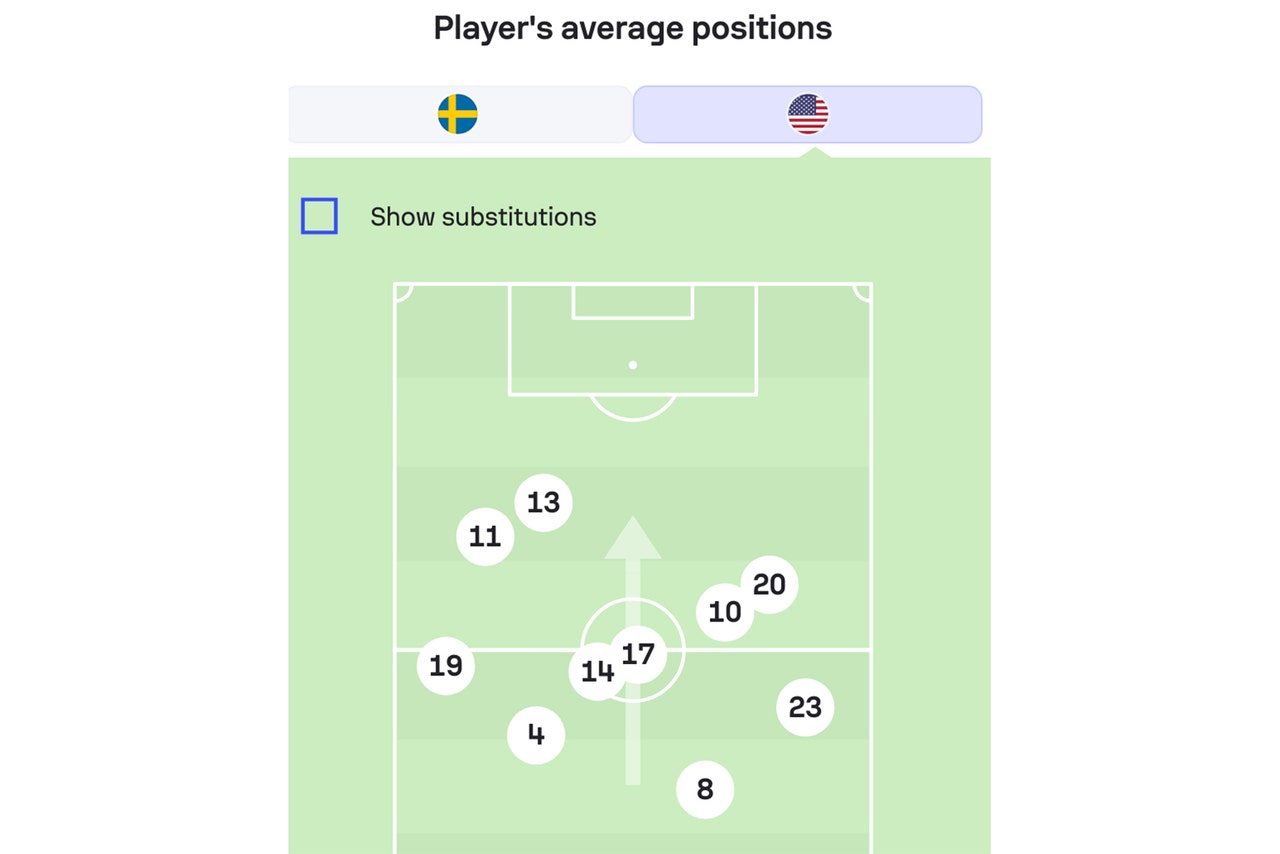Click player number 10 circle
The image size is (1280, 854).
tap(725, 612)
